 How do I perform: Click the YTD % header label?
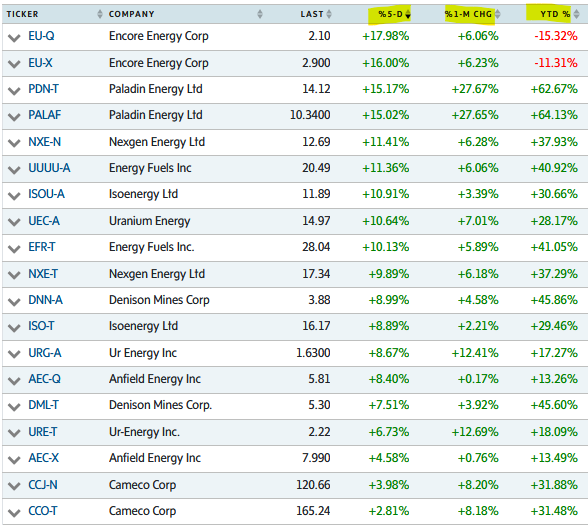(555, 14)
